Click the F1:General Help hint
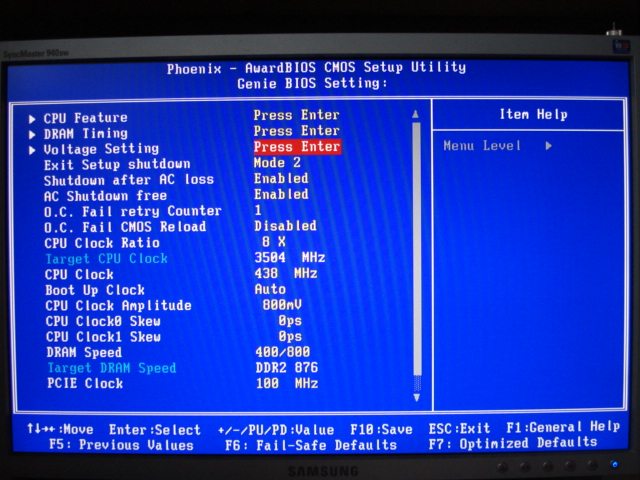Screen dimensions: 640x480 (x=563, y=427)
